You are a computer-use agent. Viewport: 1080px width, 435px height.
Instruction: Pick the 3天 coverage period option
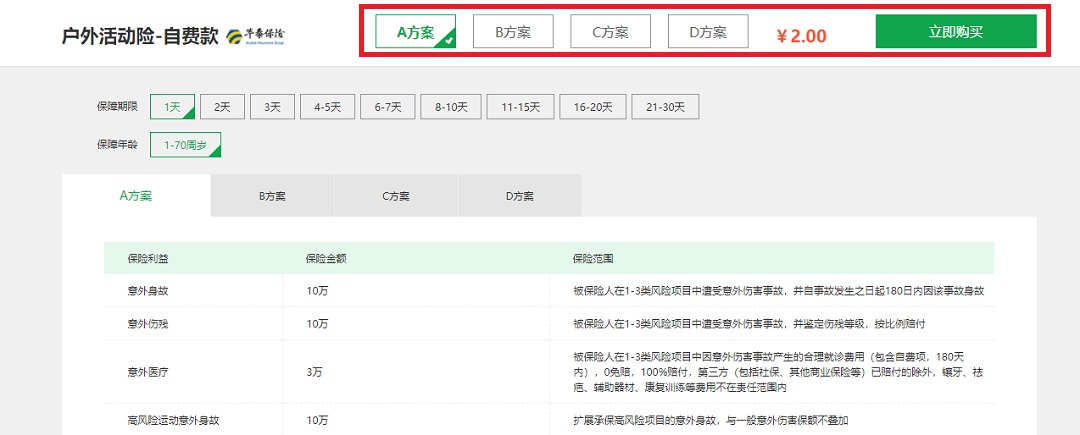272,106
